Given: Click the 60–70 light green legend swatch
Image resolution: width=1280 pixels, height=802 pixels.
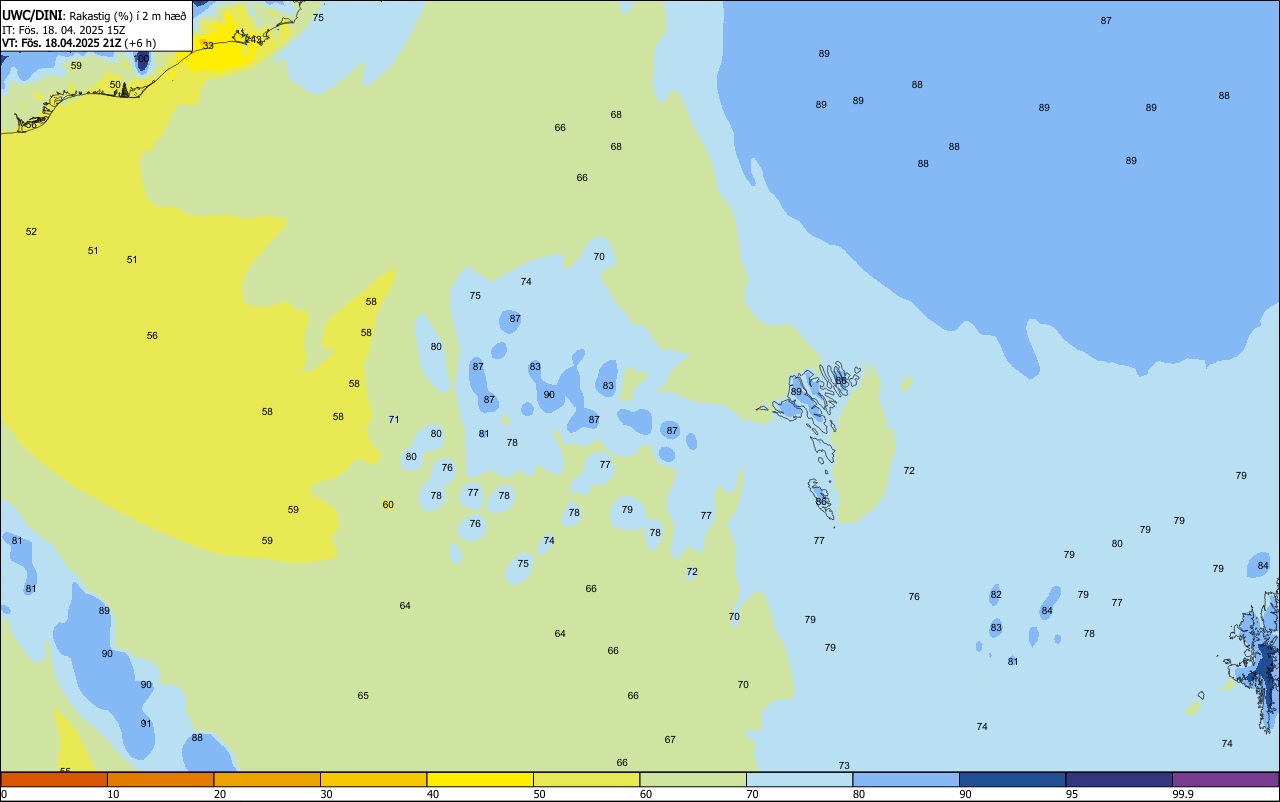Looking at the screenshot, I should point(693,779).
